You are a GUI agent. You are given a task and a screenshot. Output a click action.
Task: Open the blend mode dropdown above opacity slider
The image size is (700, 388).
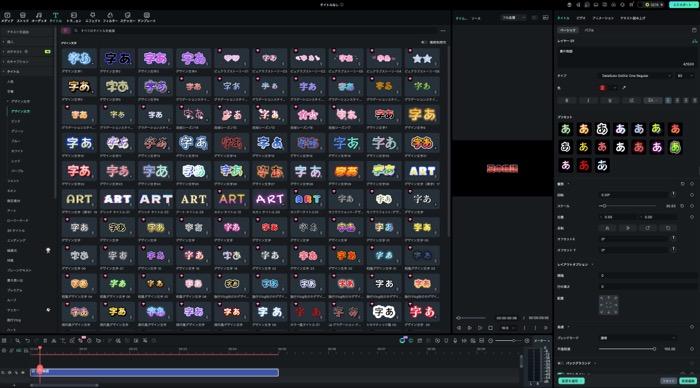point(637,338)
